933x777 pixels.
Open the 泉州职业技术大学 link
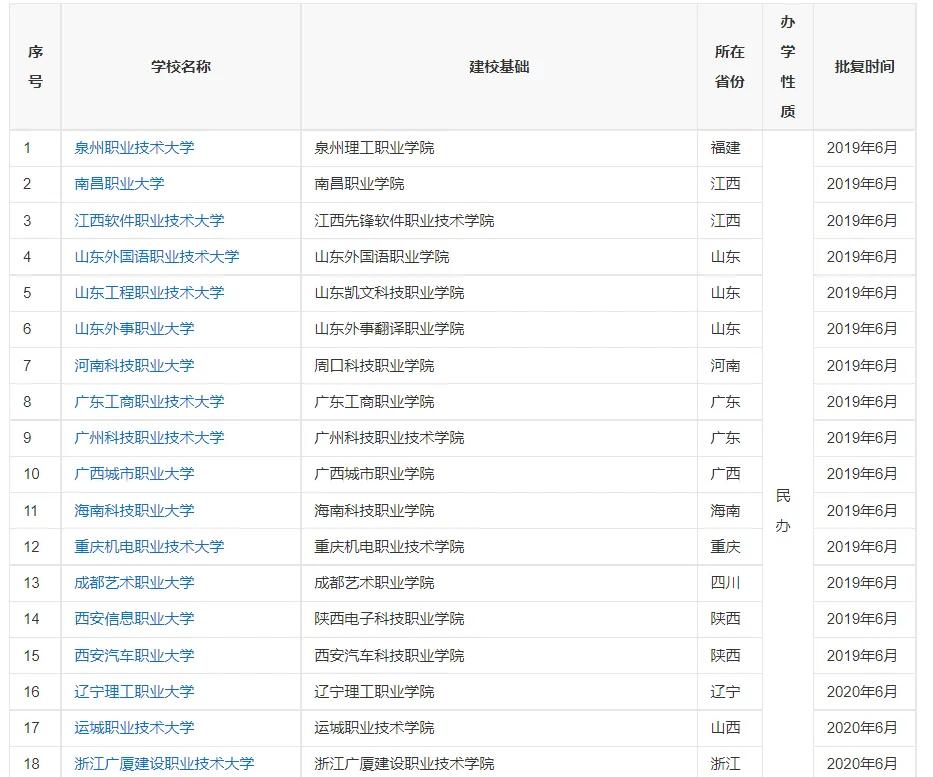(135, 147)
